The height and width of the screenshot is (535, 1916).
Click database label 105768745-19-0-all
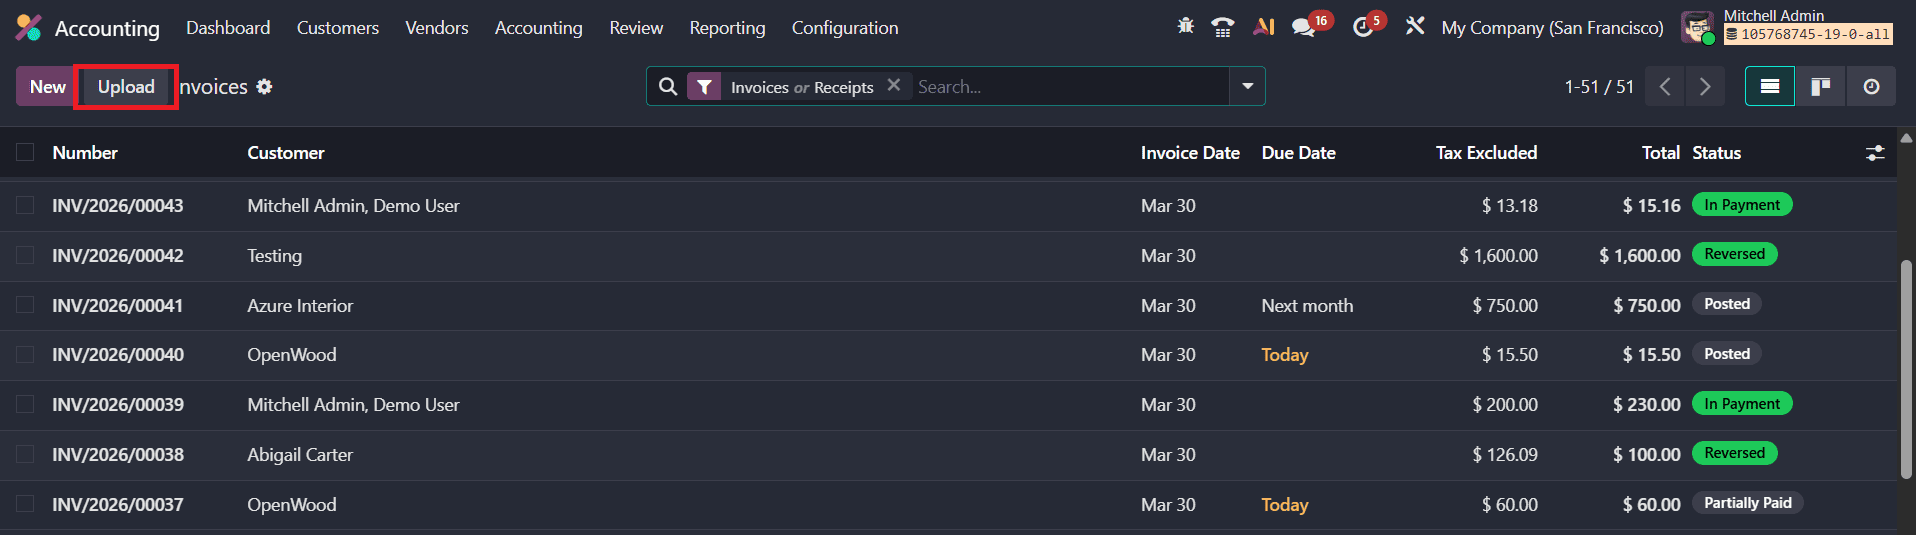point(1808,34)
